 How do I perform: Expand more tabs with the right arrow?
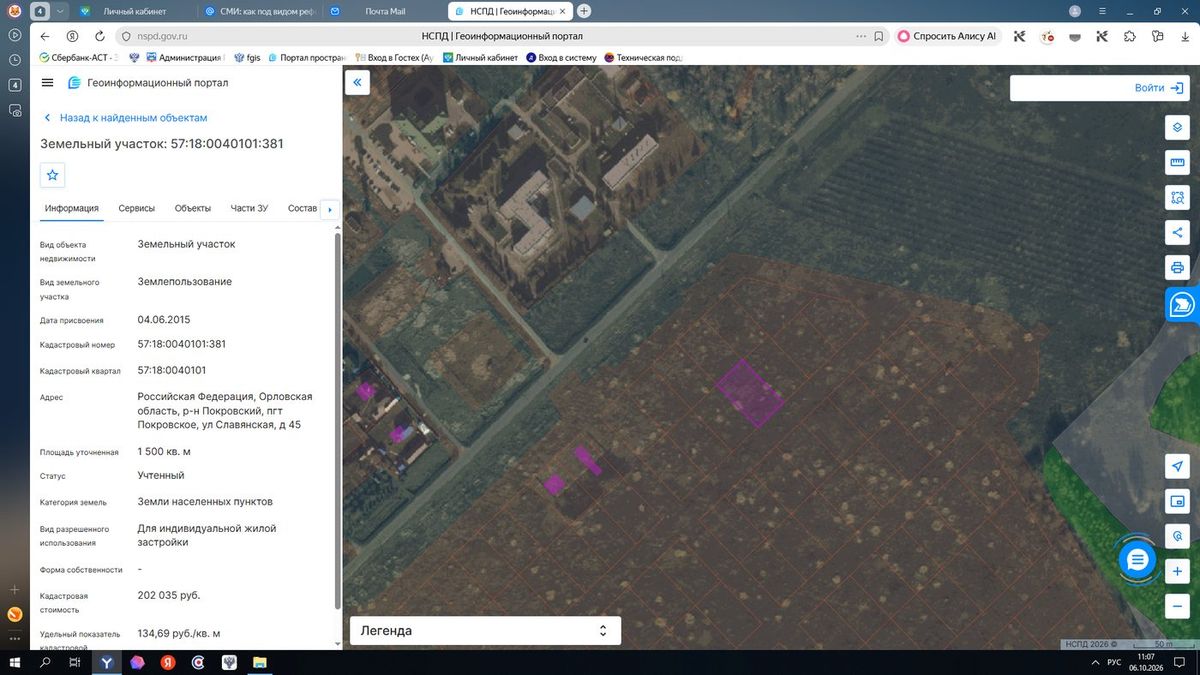pos(329,209)
